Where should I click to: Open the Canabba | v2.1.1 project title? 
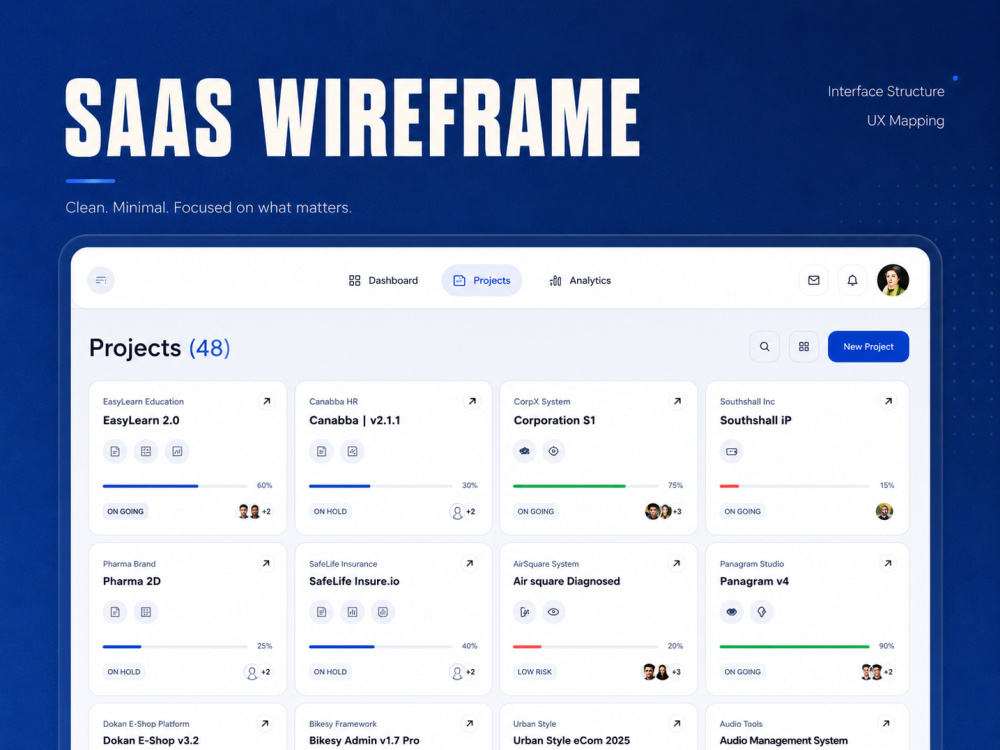(x=355, y=420)
